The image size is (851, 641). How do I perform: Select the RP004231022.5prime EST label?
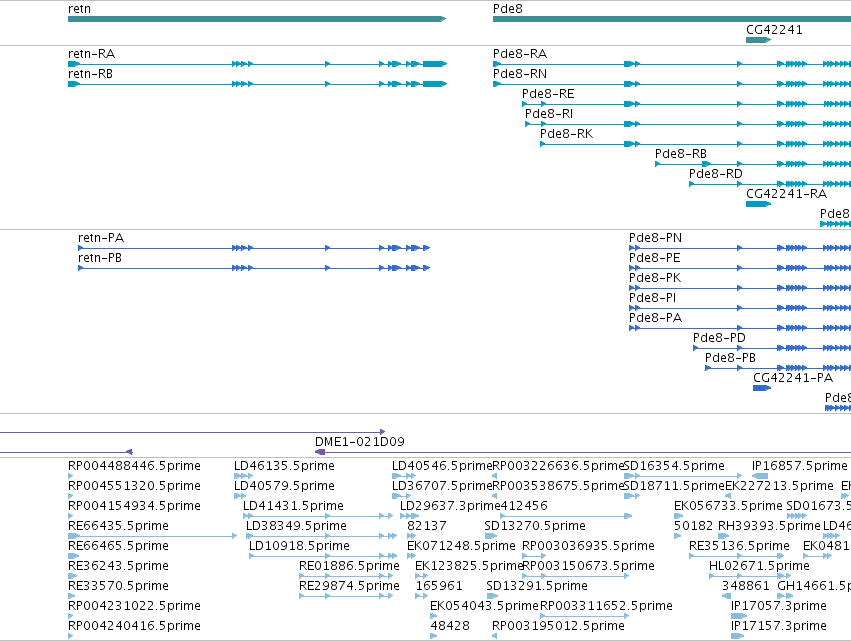click(134, 606)
